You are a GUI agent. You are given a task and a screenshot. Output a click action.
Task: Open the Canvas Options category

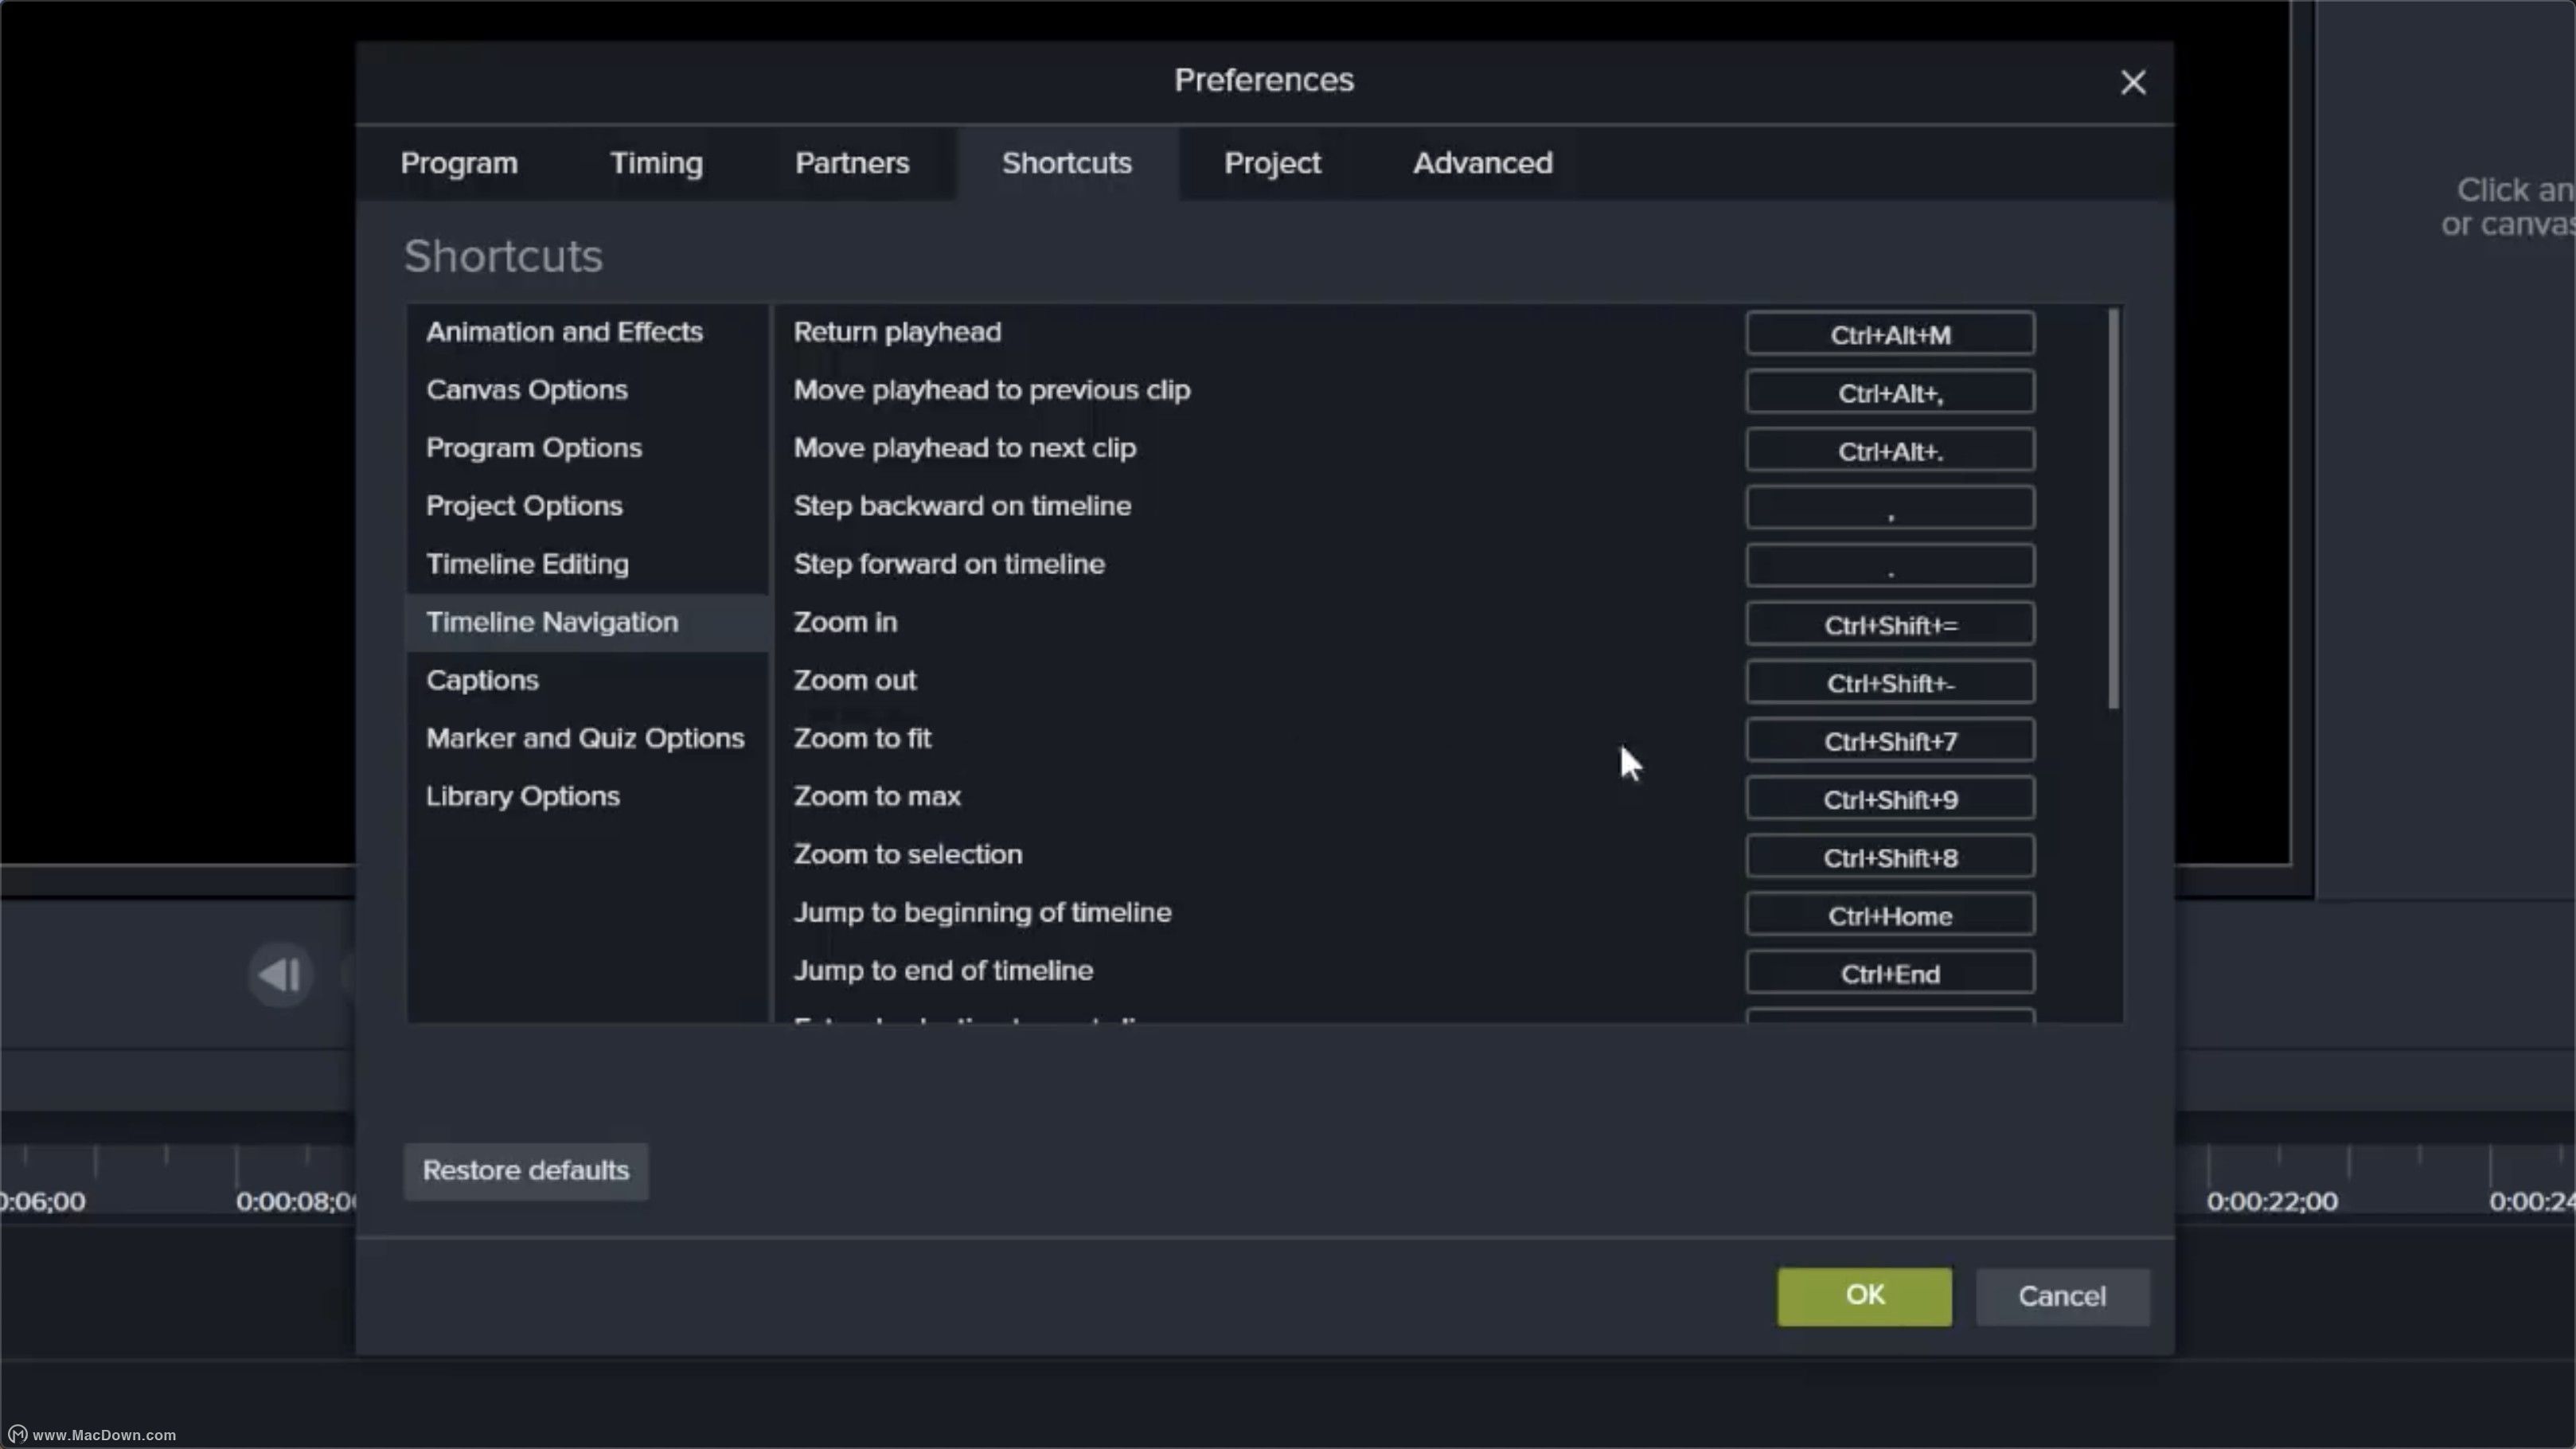tap(527, 389)
